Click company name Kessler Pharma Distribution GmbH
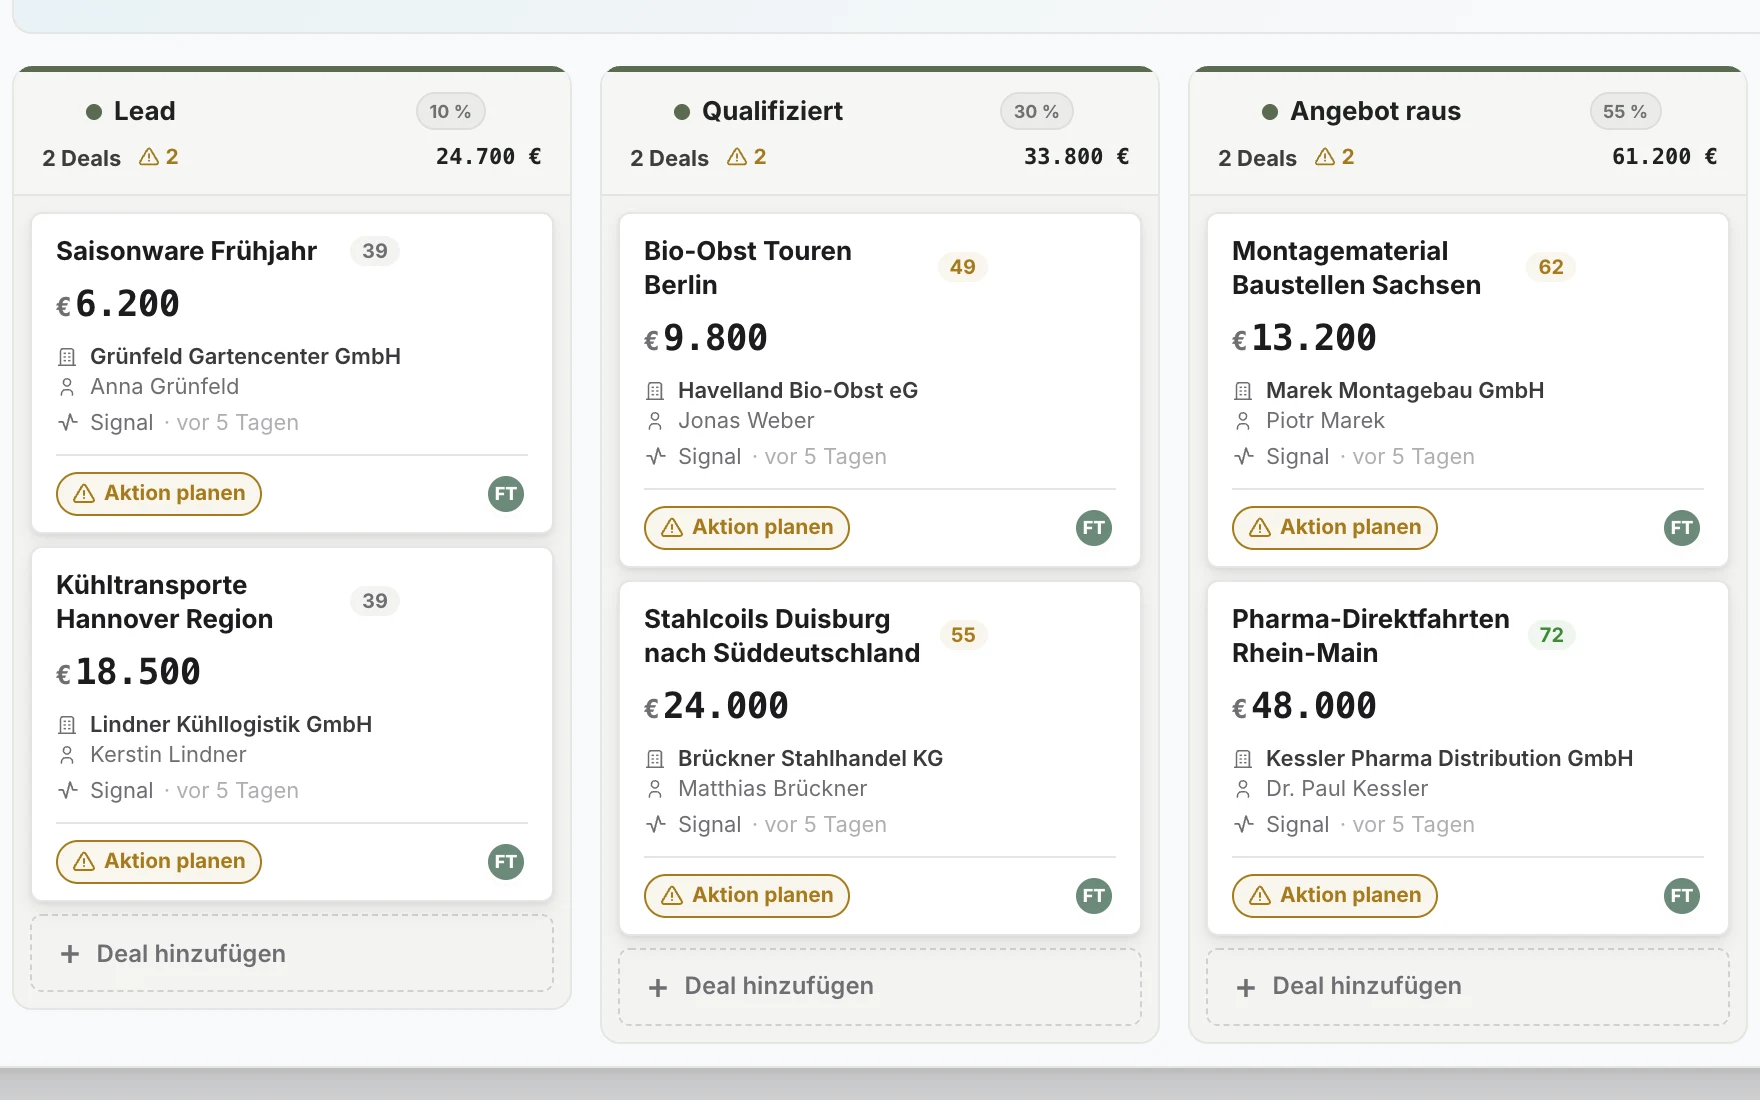 coord(1449,759)
